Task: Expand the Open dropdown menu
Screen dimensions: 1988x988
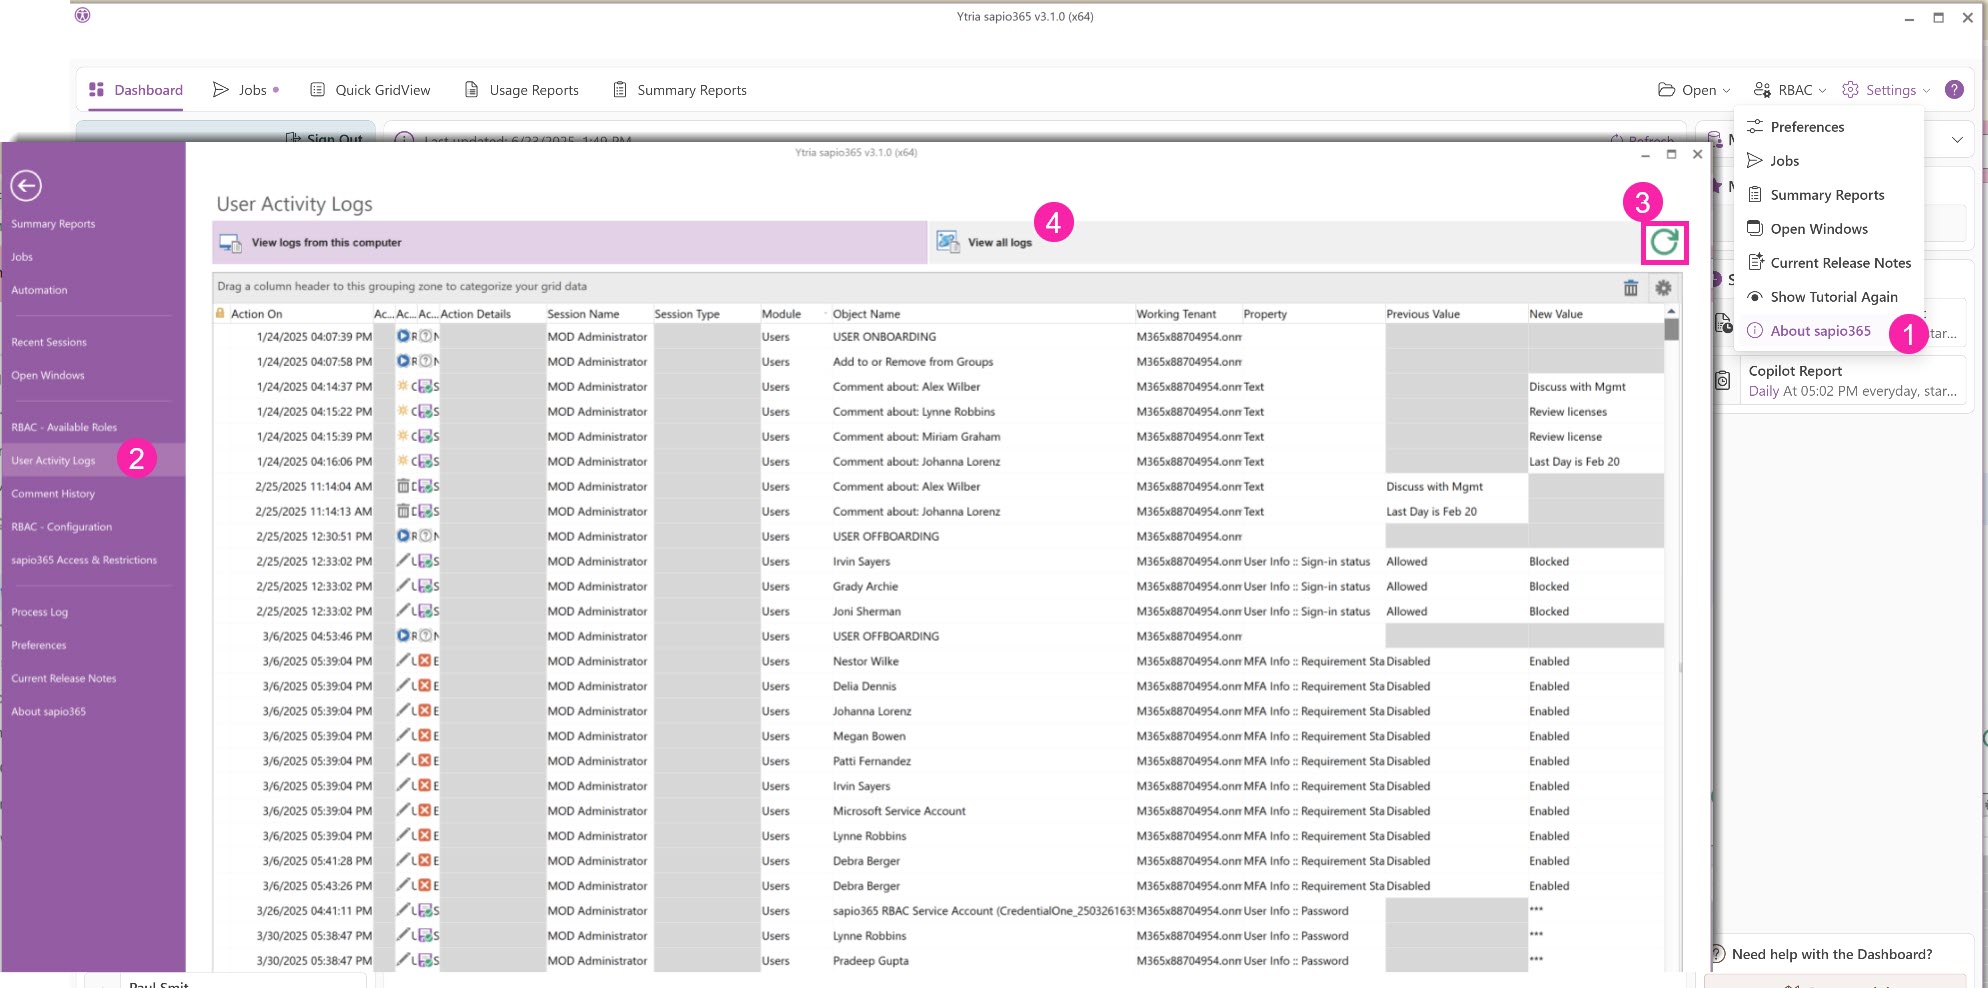Action: pos(1694,90)
